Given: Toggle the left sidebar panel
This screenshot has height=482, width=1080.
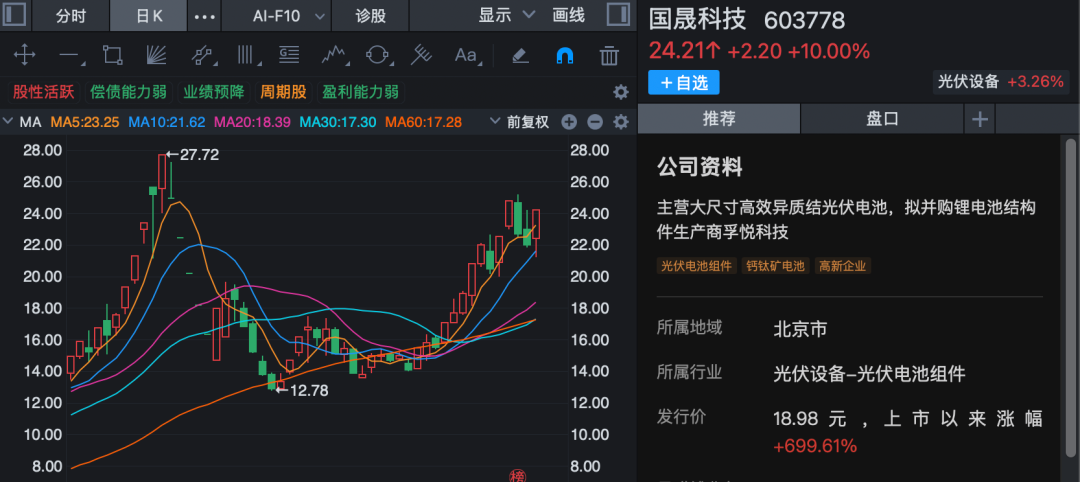Looking at the screenshot, I should click(x=12, y=16).
